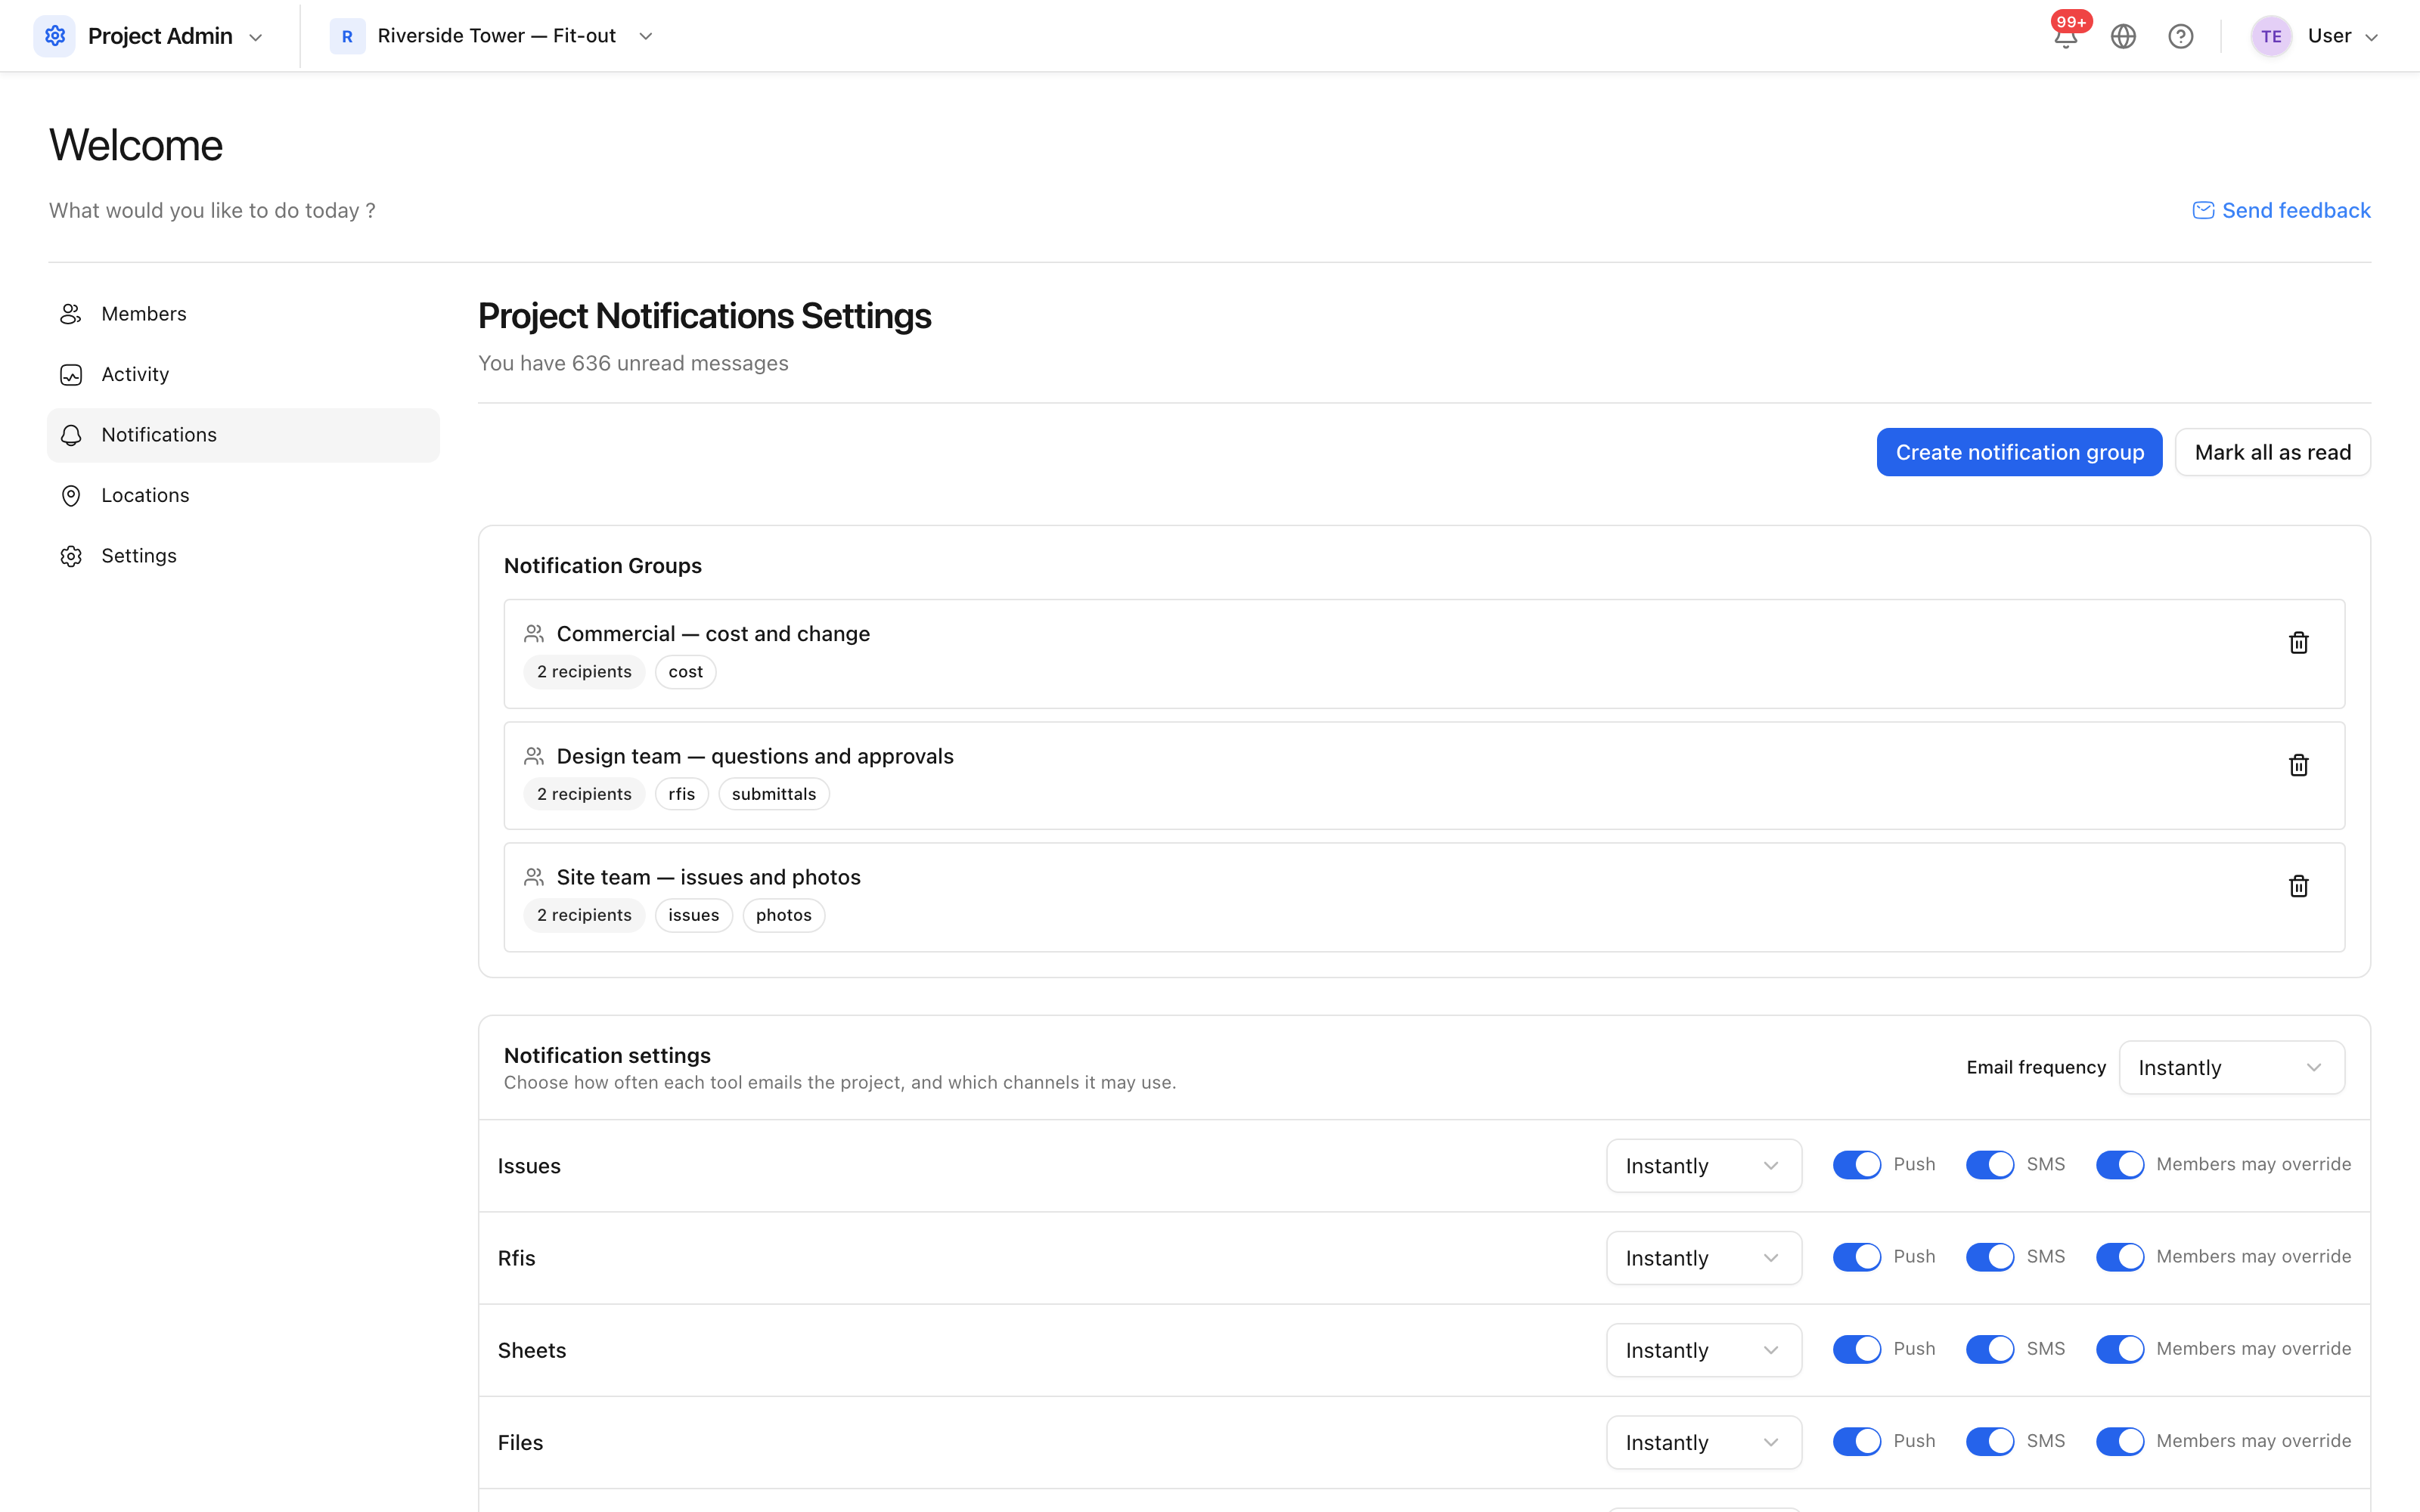Open the help question mark icon
2420x1512 pixels.
2180,36
